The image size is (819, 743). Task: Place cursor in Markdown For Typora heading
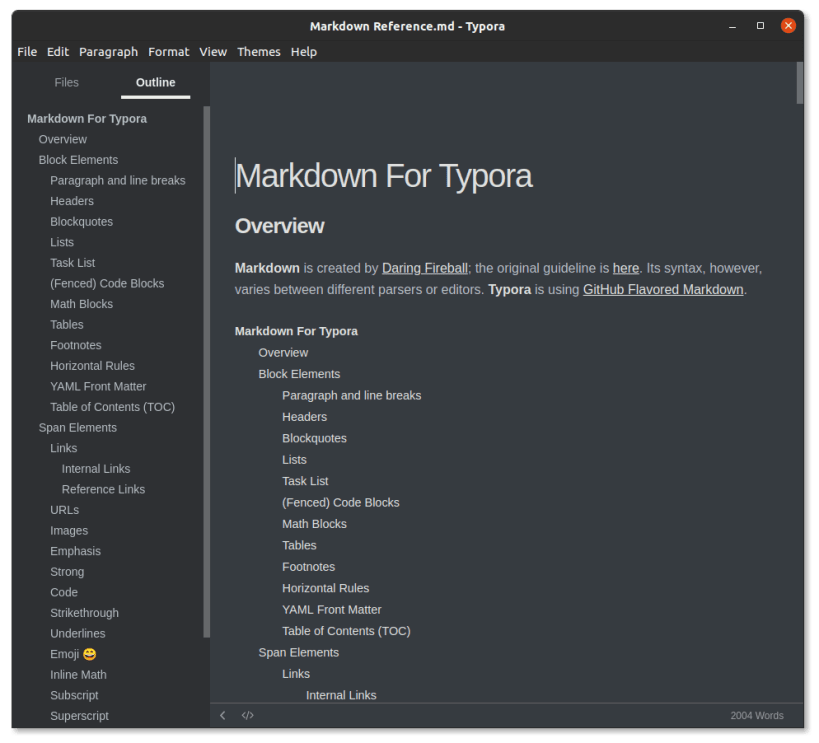pos(384,176)
